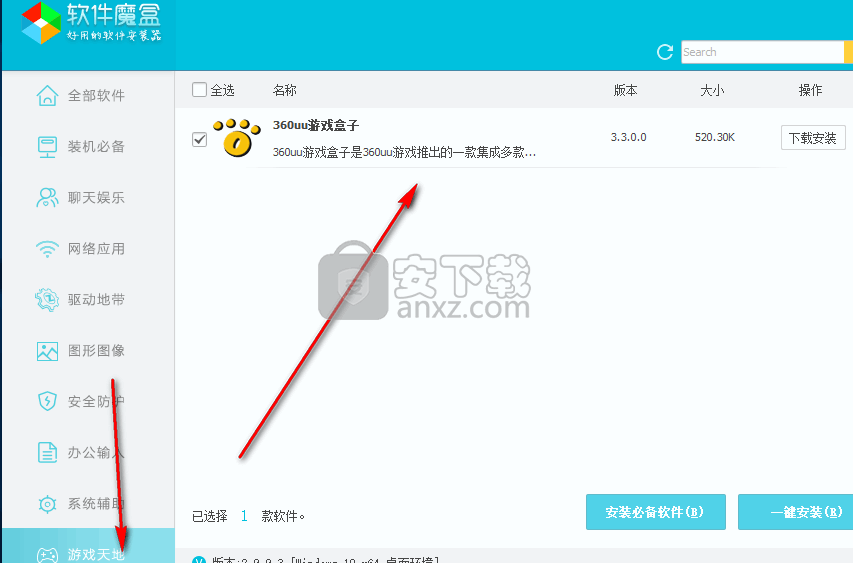Click the refresh icon beside Search
This screenshot has height=563, width=853.
point(665,52)
